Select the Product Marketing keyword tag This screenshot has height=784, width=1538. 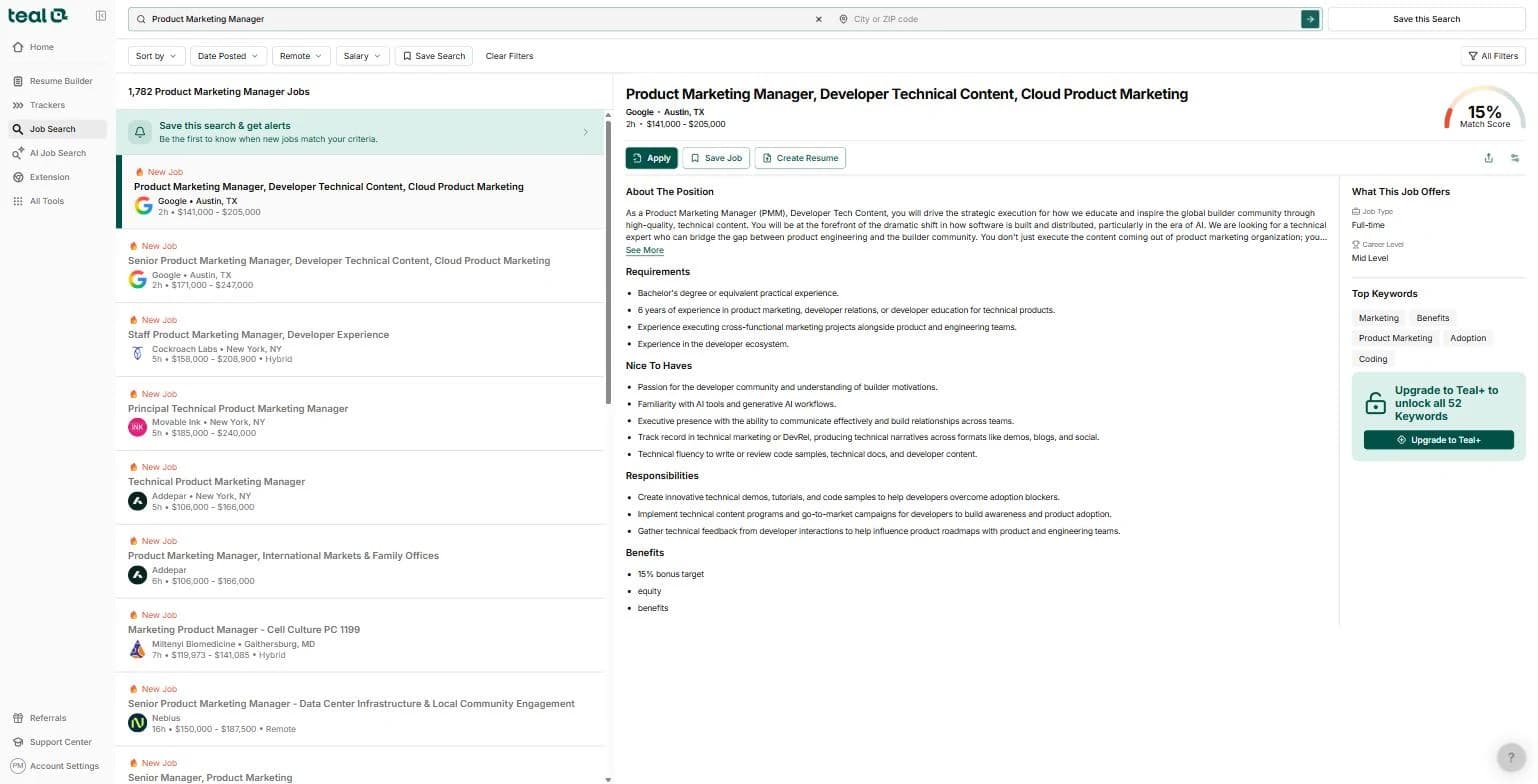point(1395,338)
